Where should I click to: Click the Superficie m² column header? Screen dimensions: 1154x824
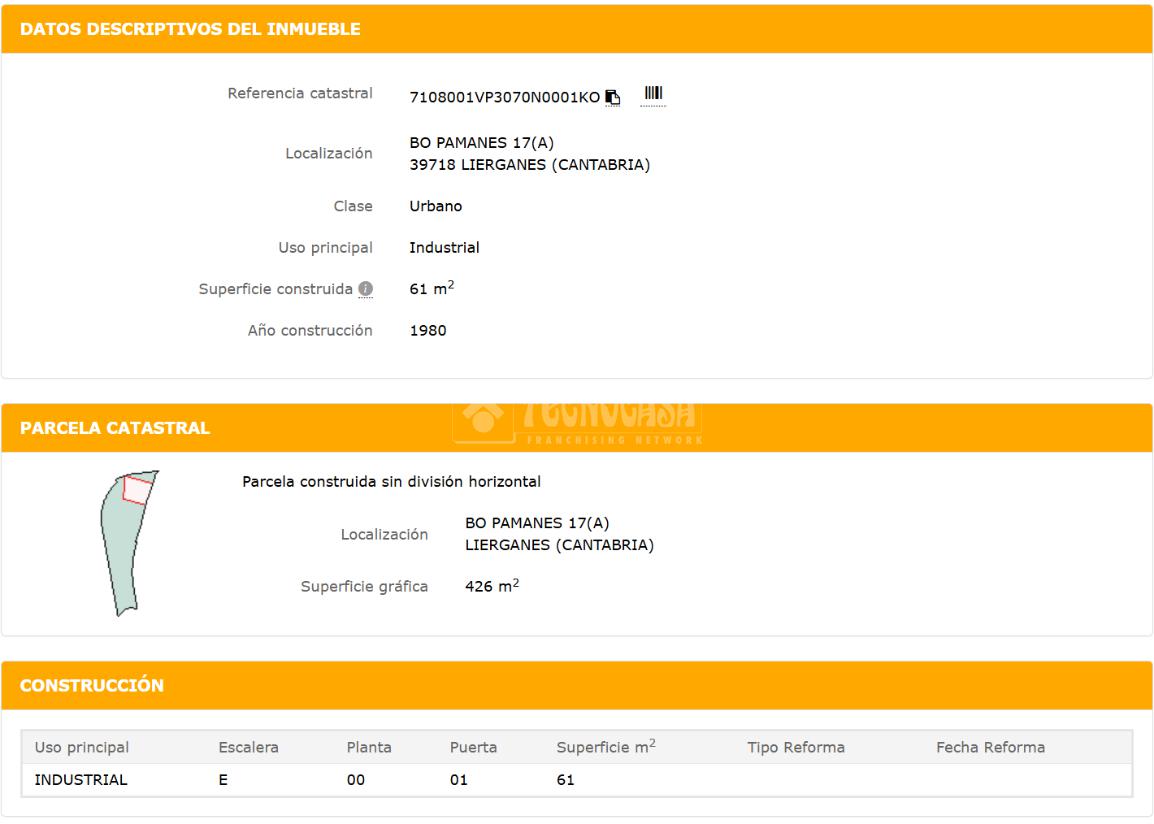(x=605, y=747)
